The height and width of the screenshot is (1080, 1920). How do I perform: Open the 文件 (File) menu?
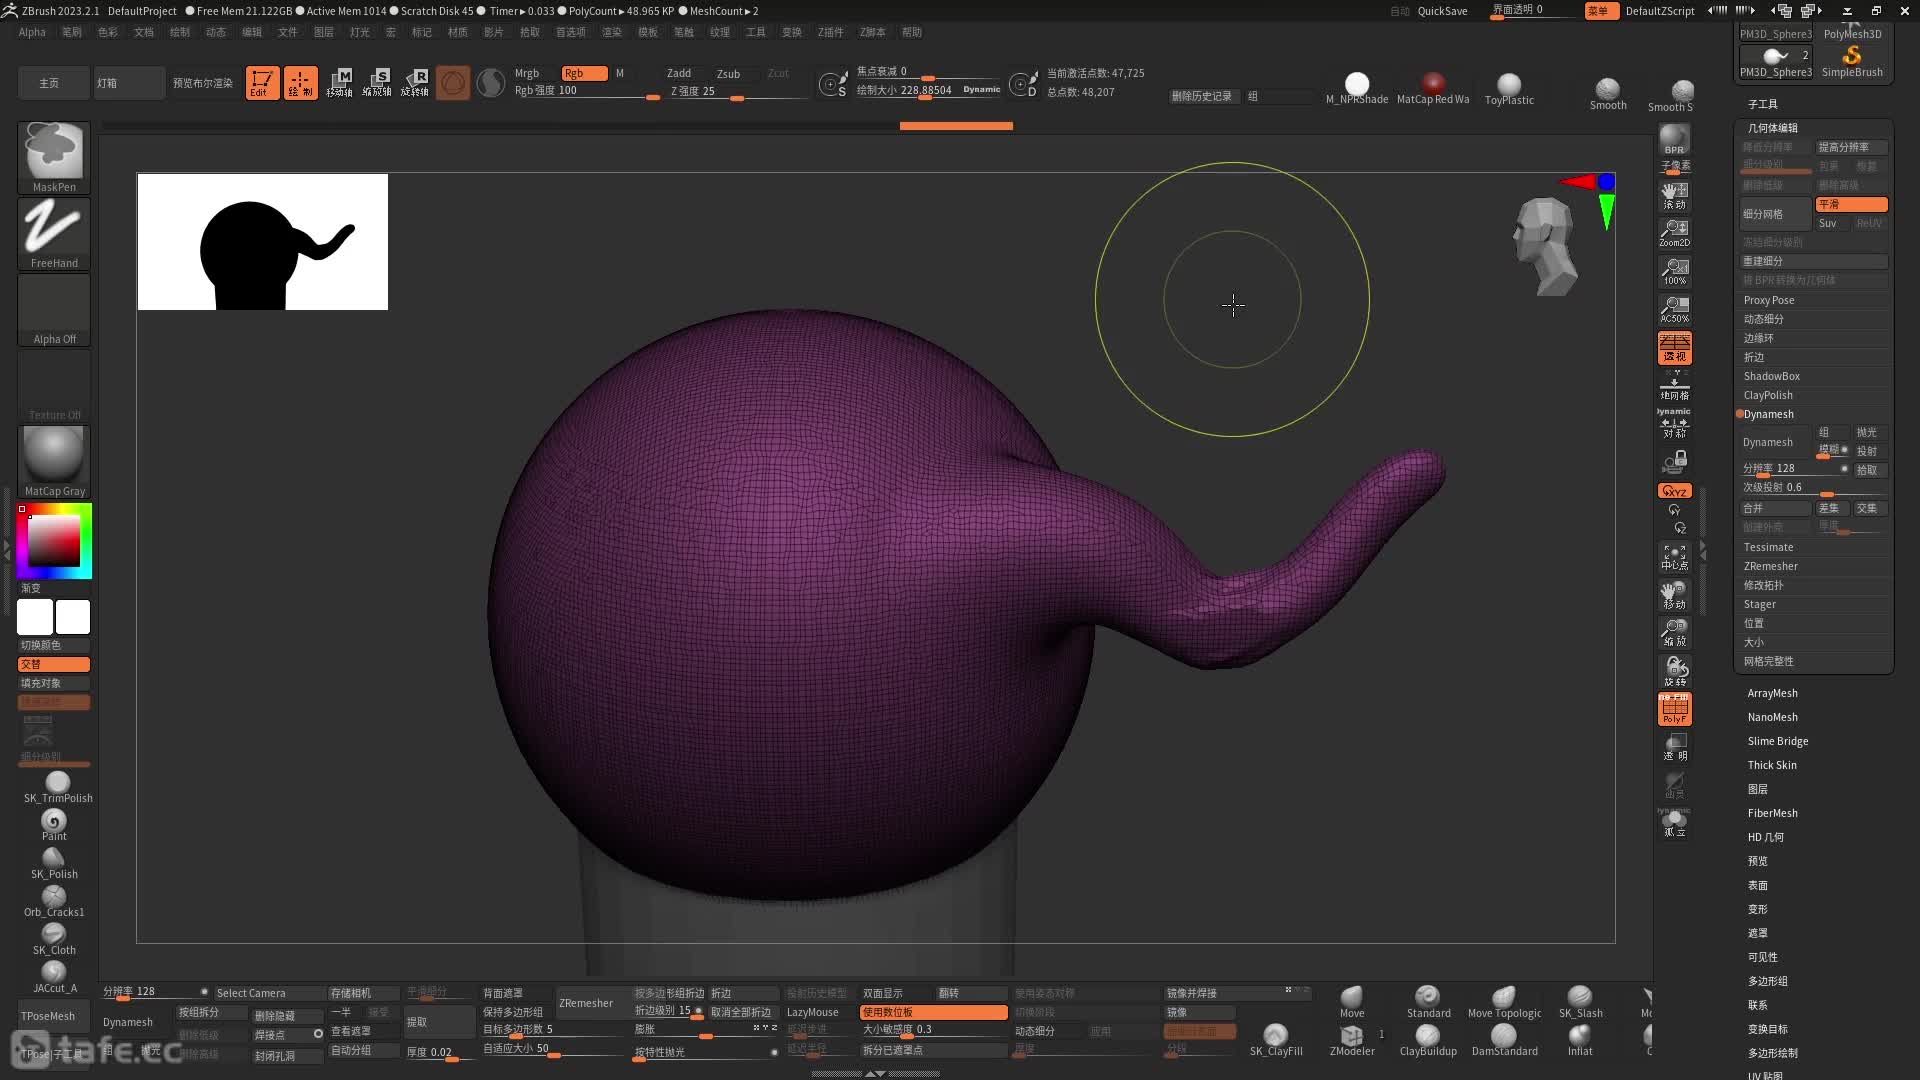click(288, 32)
